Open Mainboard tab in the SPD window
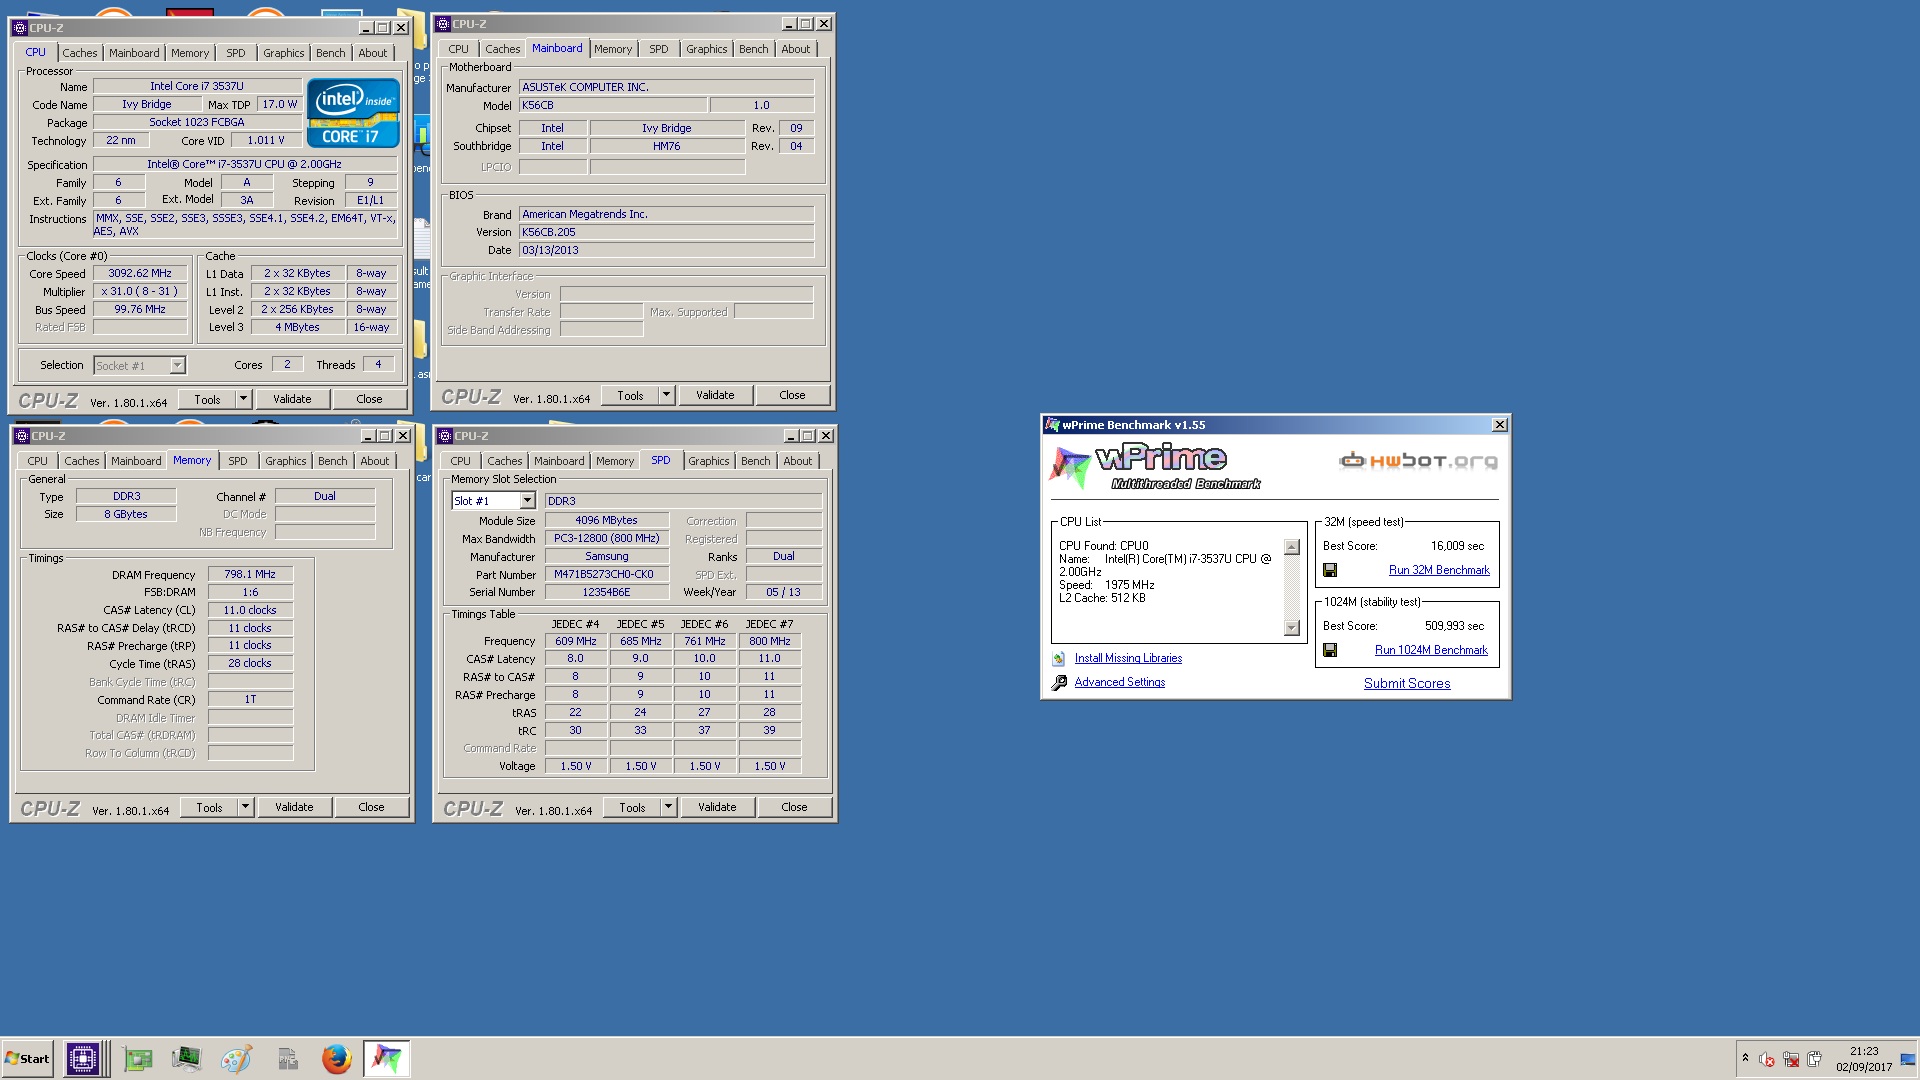Screen dimensions: 1920x1080 (558, 461)
